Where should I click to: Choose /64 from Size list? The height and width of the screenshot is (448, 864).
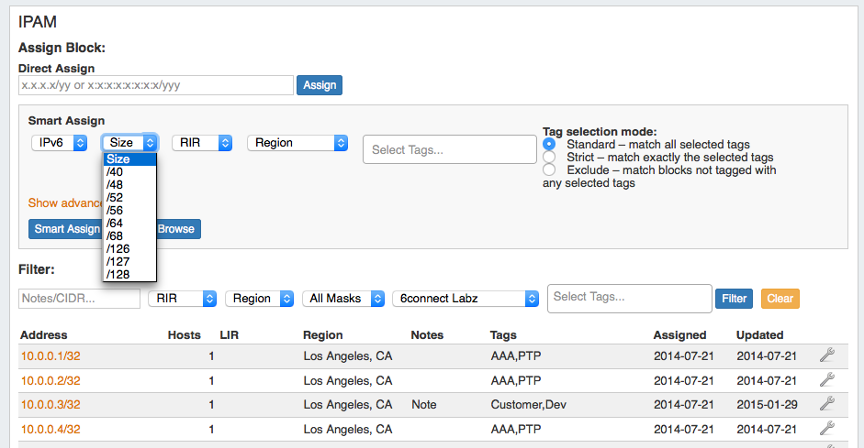115,222
